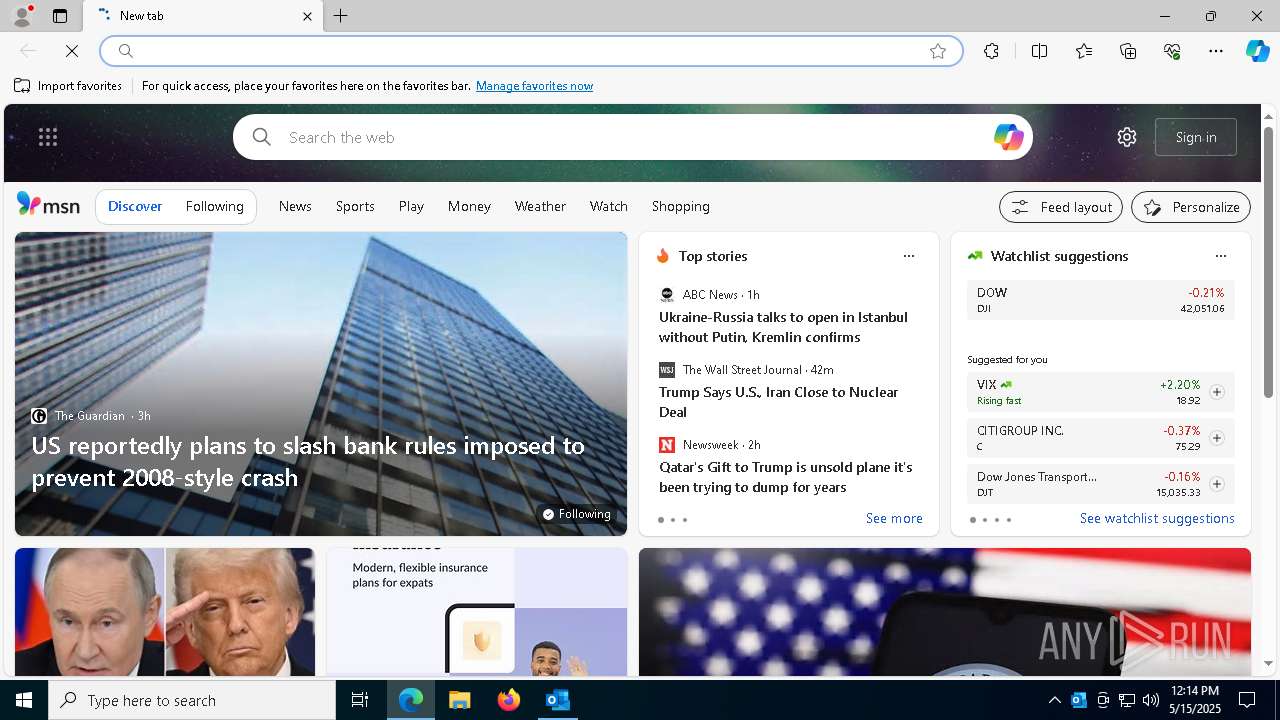Open the Shopping section

[x=680, y=206]
